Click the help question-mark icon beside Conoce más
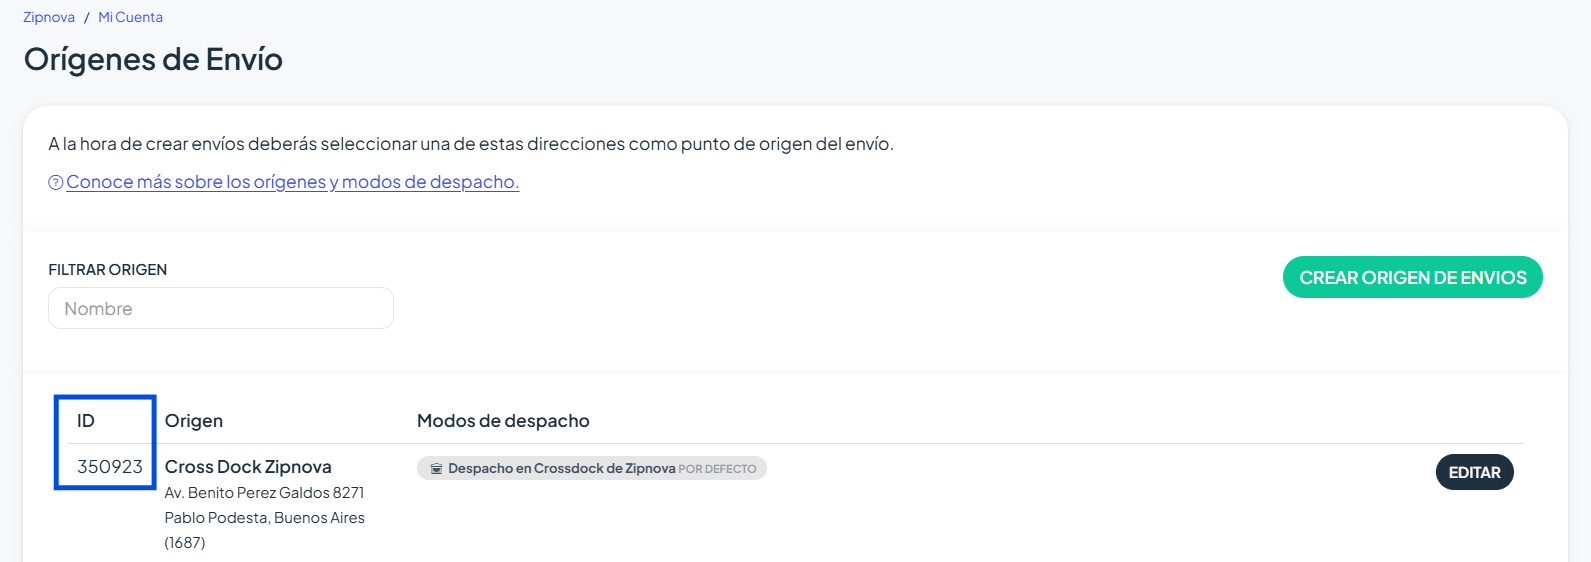The width and height of the screenshot is (1591, 562). [56, 182]
